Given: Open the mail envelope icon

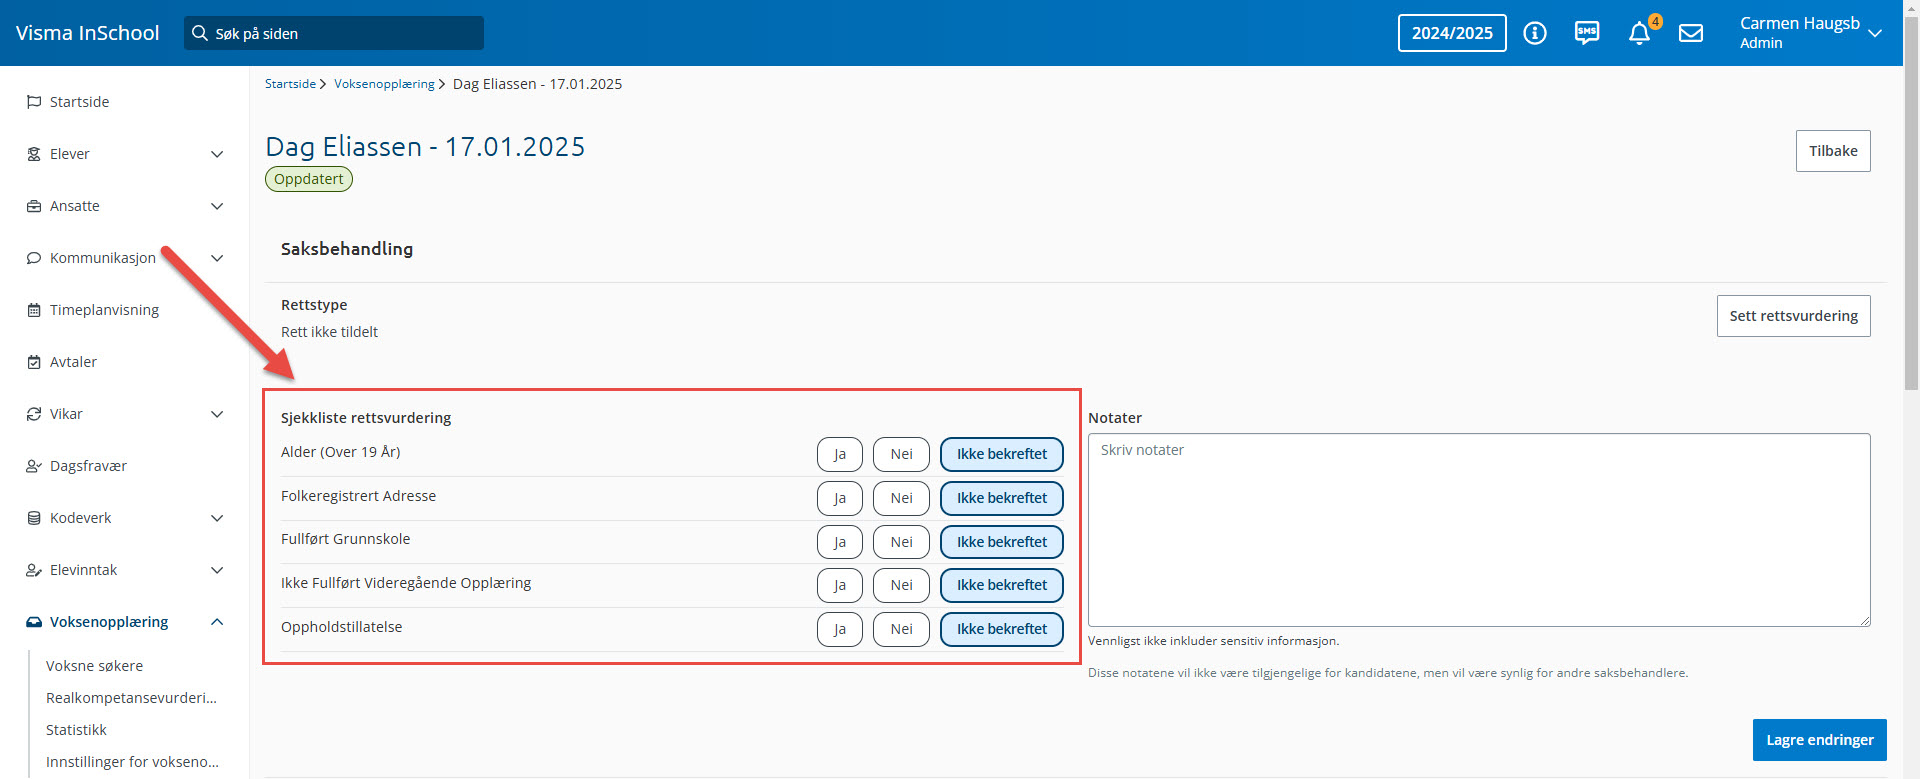Looking at the screenshot, I should coord(1691,33).
